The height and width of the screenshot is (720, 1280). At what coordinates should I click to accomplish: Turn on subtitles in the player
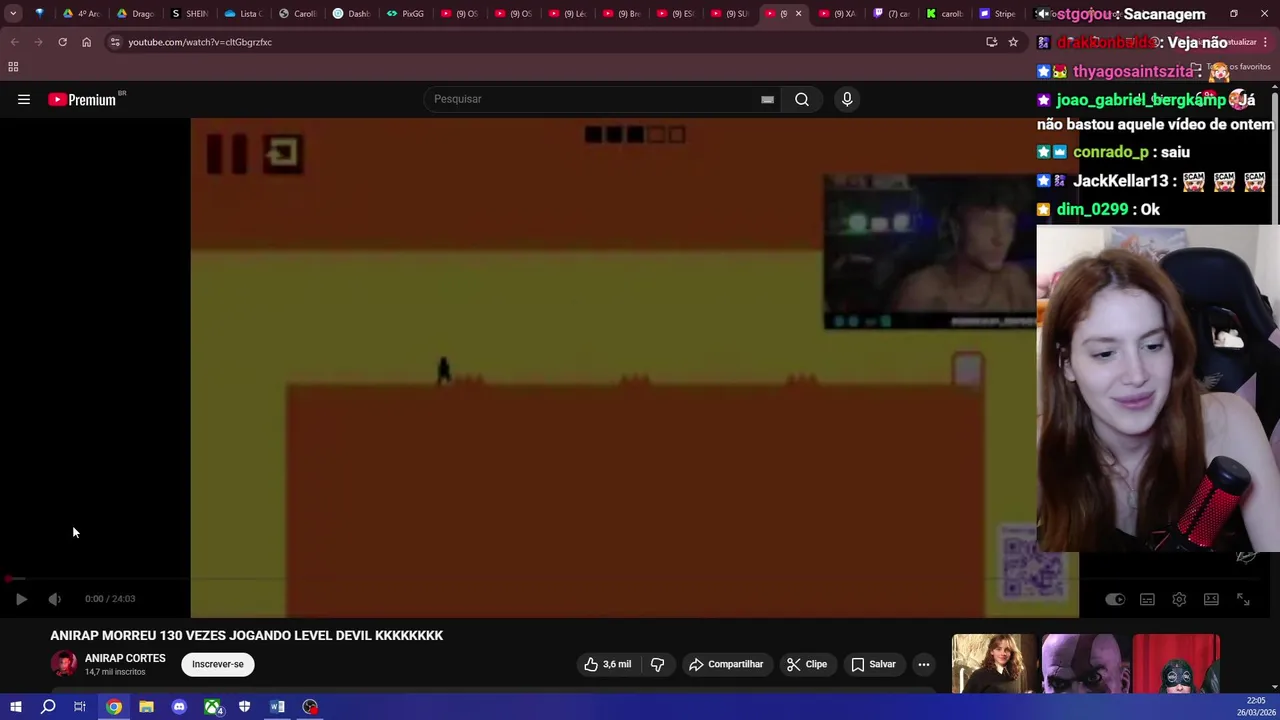tap(1147, 599)
